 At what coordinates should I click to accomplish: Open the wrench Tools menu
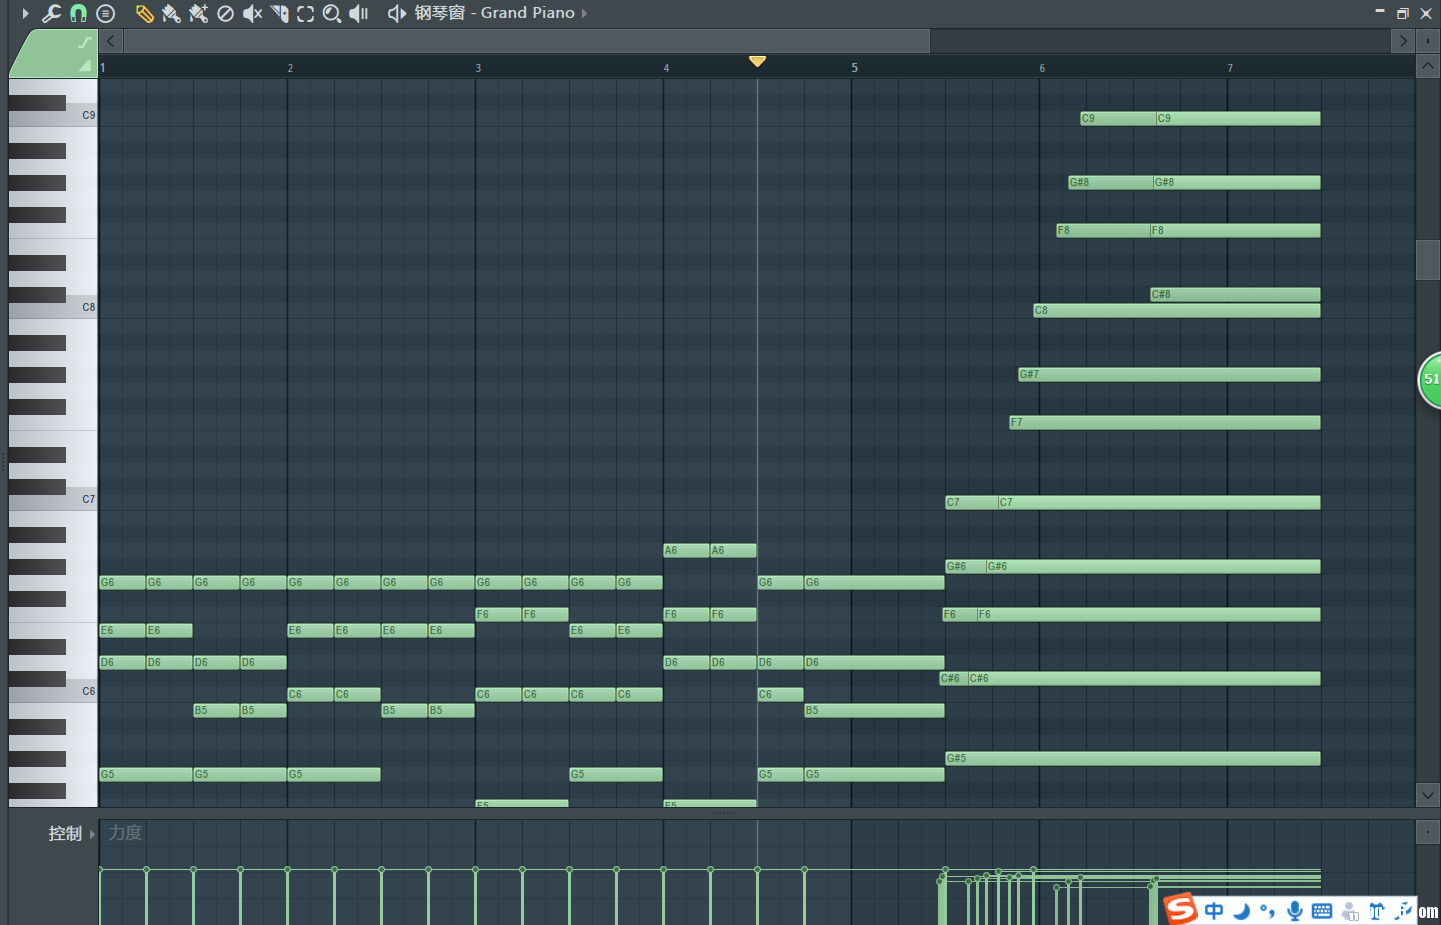51,13
